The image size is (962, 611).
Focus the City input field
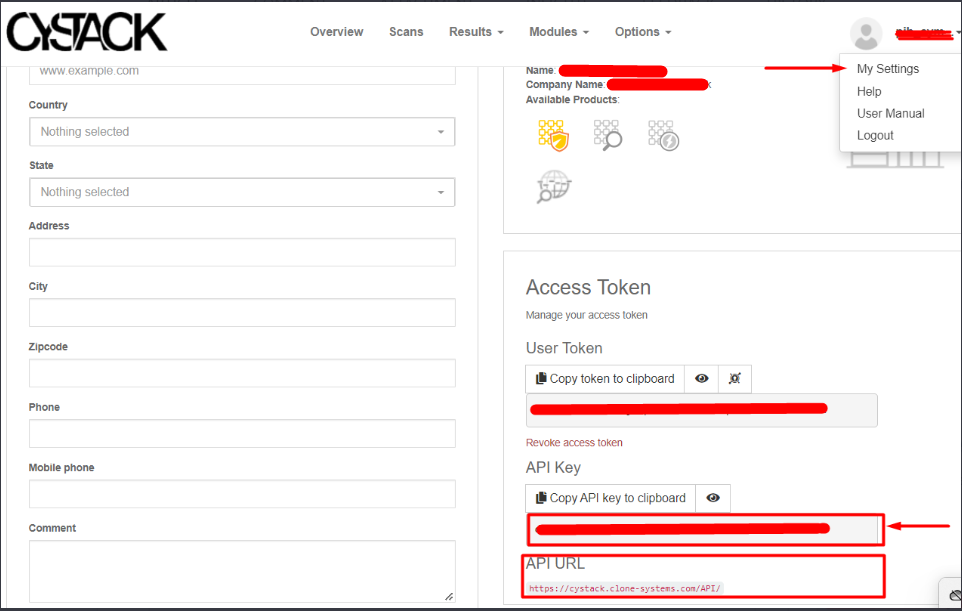[x=242, y=313]
